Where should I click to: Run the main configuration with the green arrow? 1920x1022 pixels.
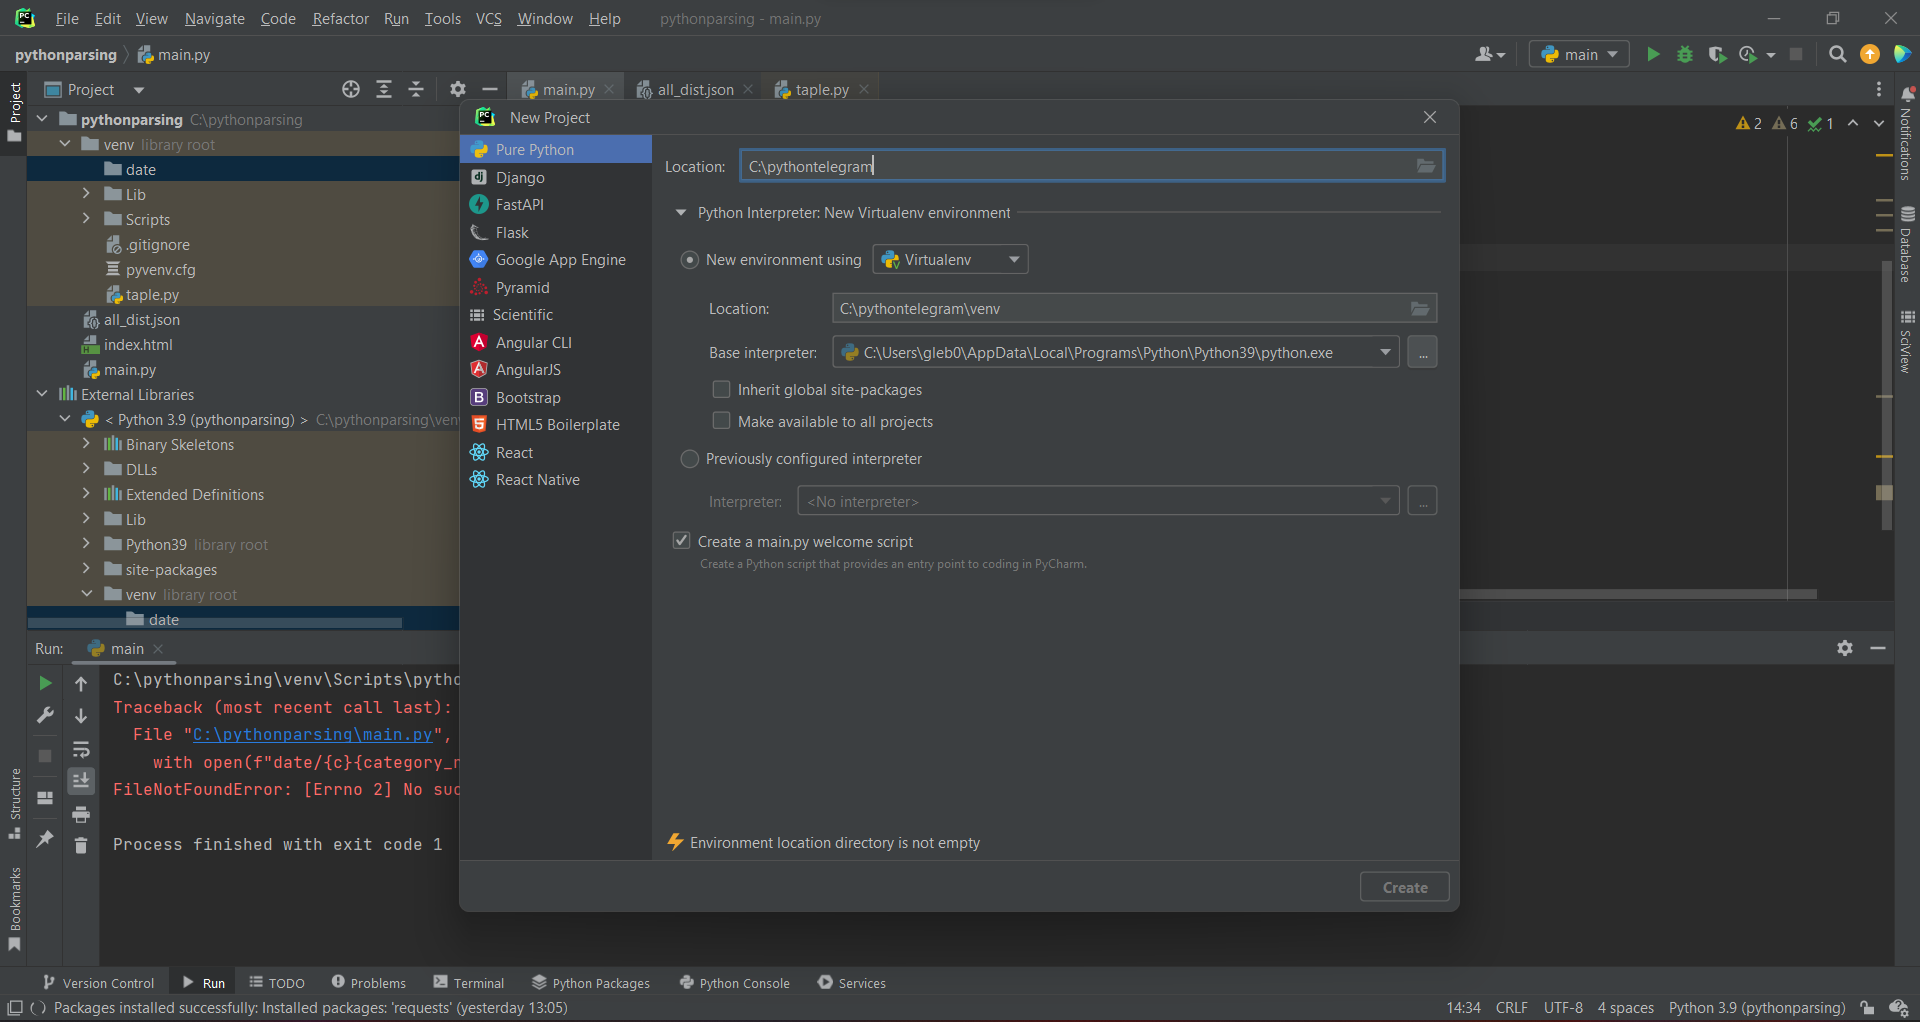pos(1653,54)
